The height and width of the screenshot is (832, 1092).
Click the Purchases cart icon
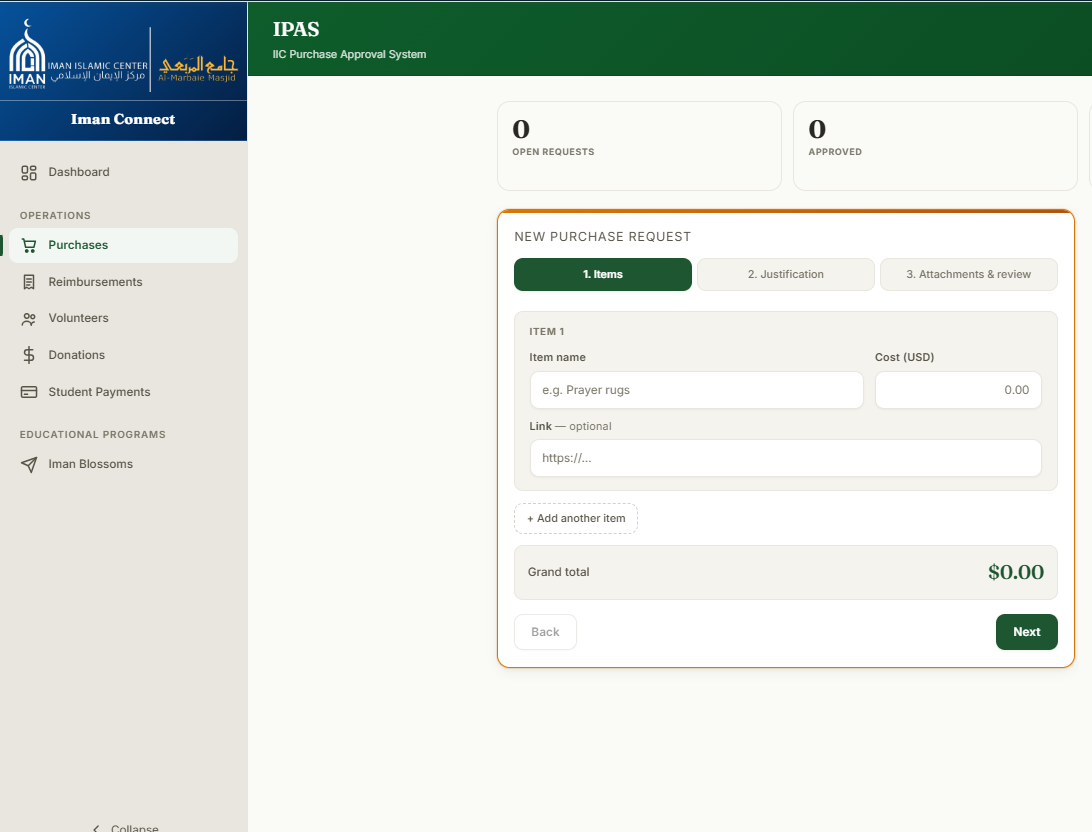(29, 245)
